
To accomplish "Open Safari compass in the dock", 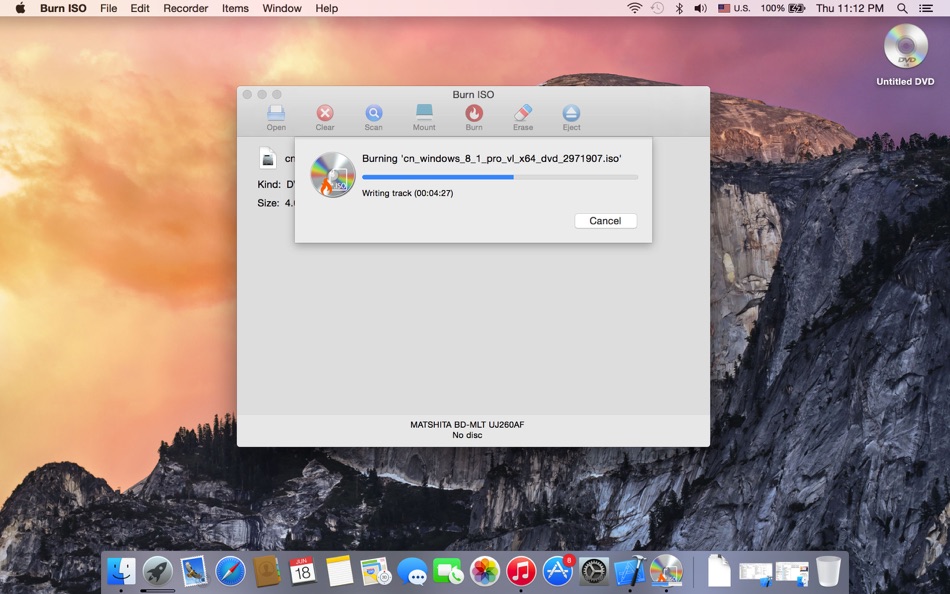I will (x=230, y=571).
